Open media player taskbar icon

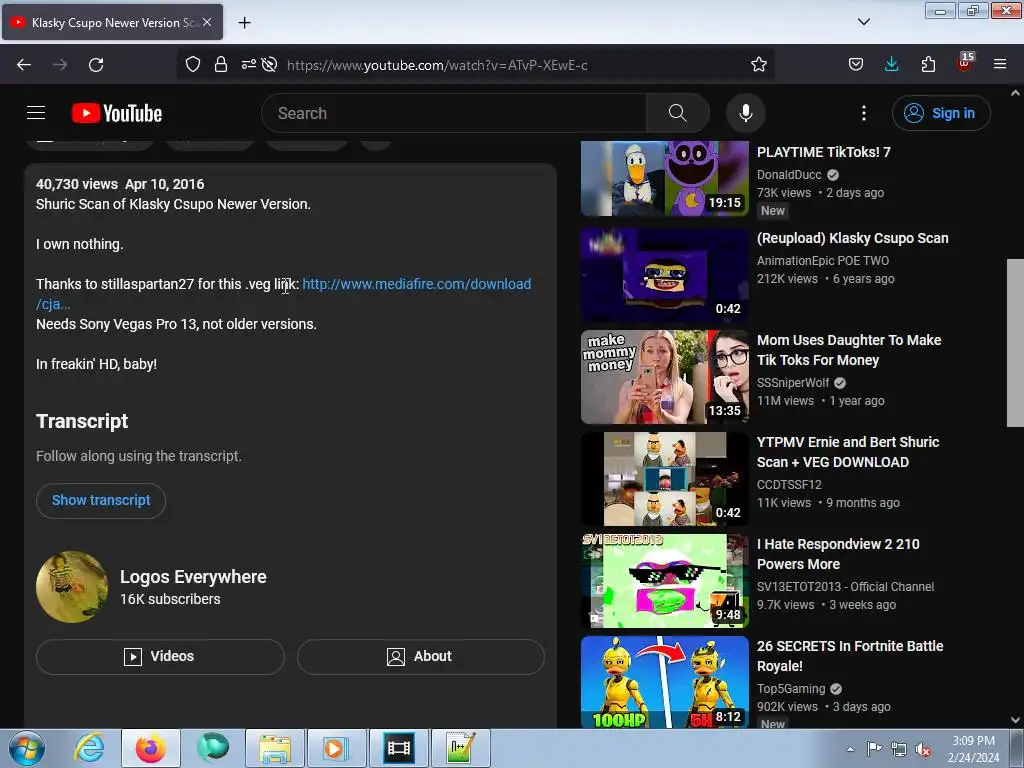pyautogui.click(x=336, y=748)
